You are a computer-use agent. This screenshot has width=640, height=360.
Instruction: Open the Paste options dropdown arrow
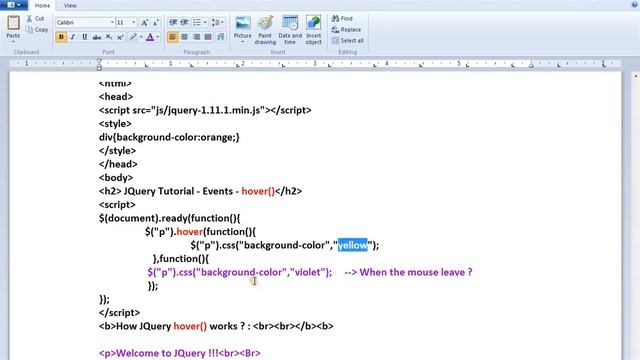[13, 42]
